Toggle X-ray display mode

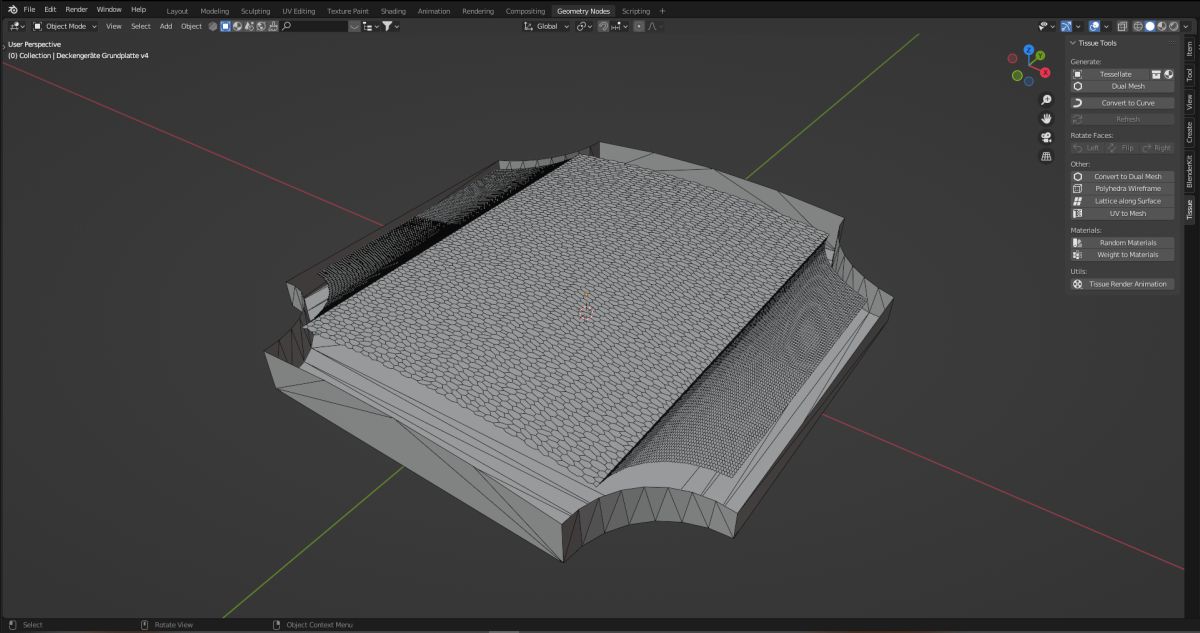(1123, 26)
